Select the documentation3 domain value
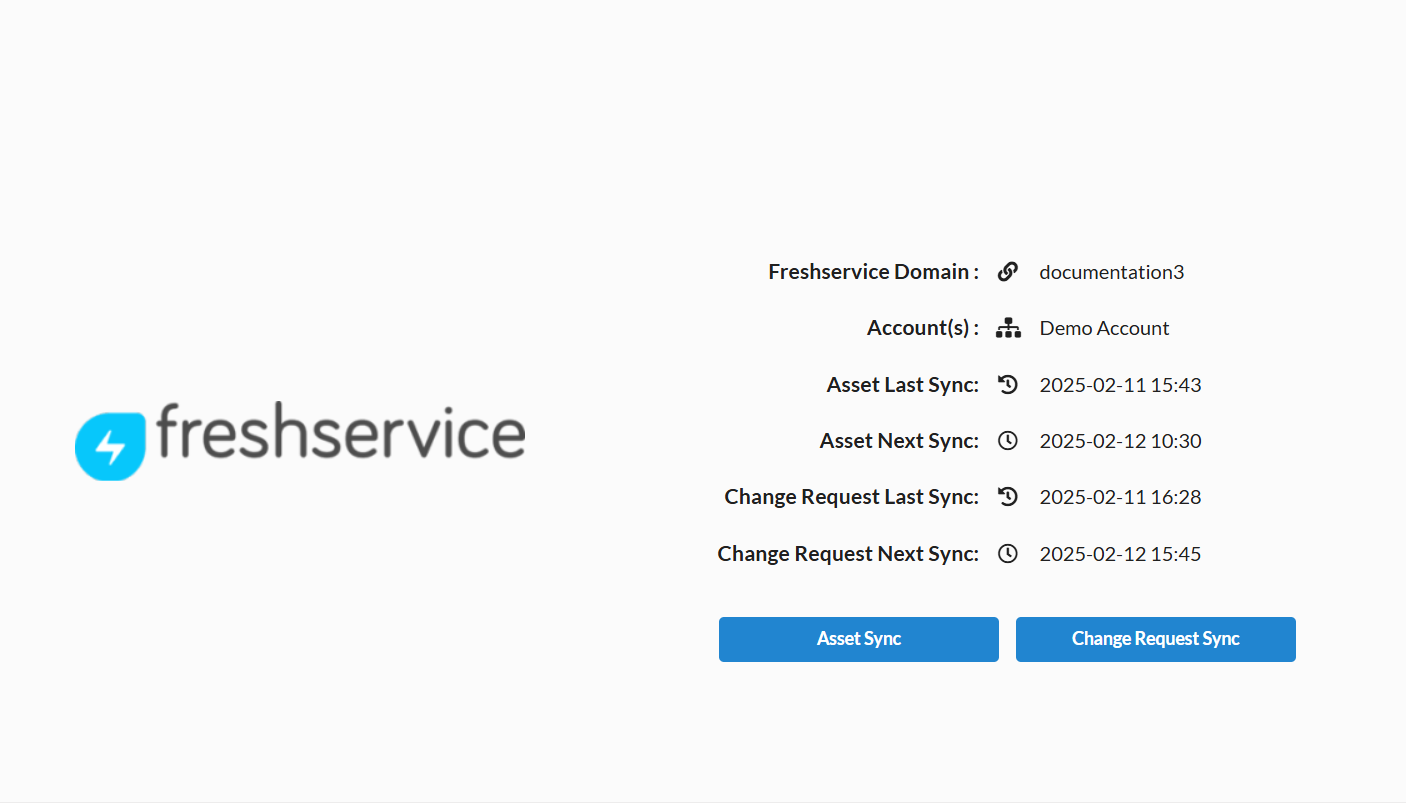The width and height of the screenshot is (1406, 803). (x=1111, y=272)
